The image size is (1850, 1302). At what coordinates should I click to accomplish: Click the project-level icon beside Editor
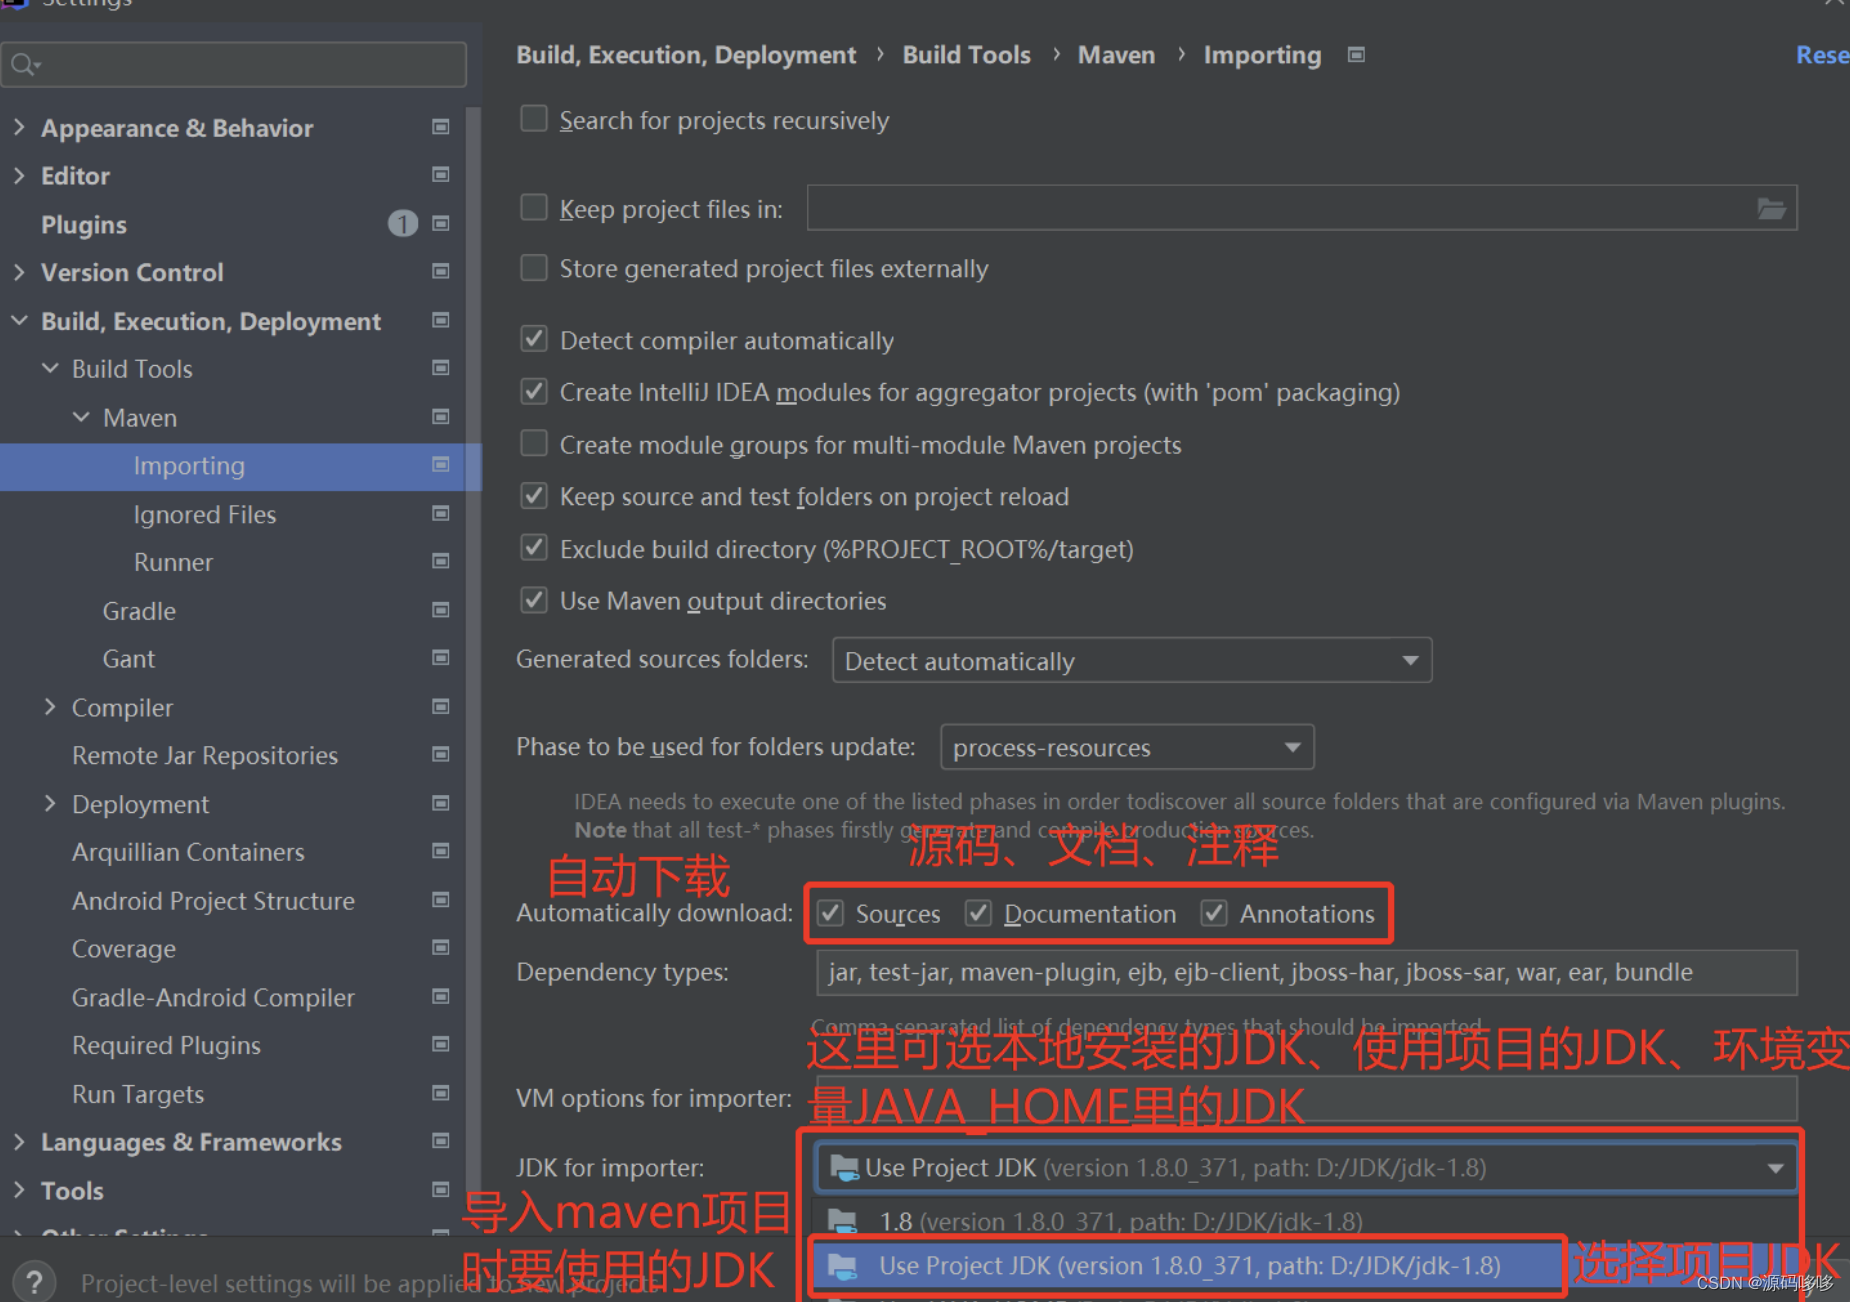point(440,175)
